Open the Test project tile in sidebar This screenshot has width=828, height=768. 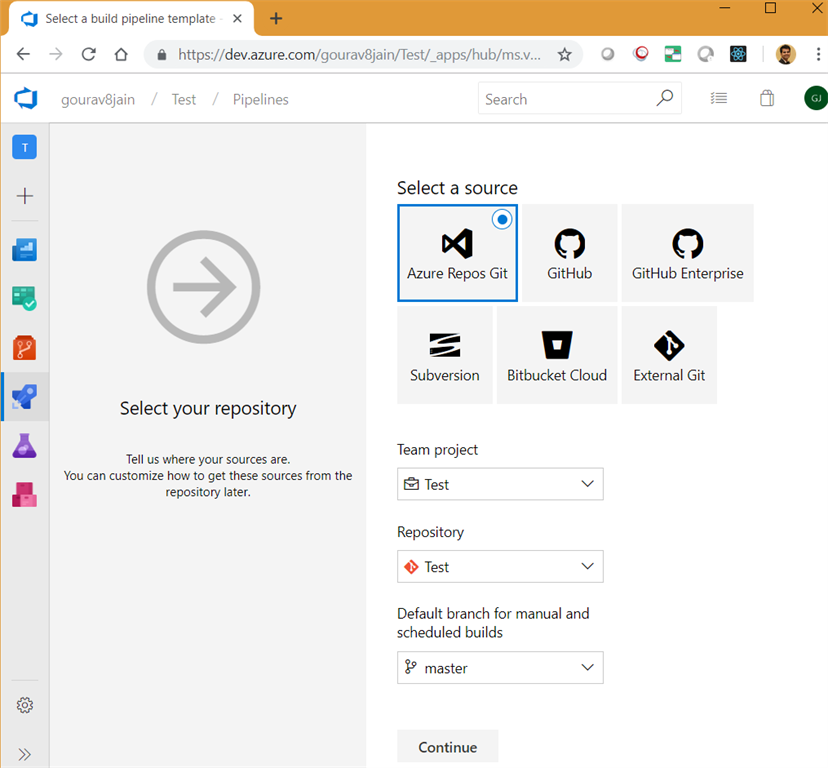click(x=24, y=147)
